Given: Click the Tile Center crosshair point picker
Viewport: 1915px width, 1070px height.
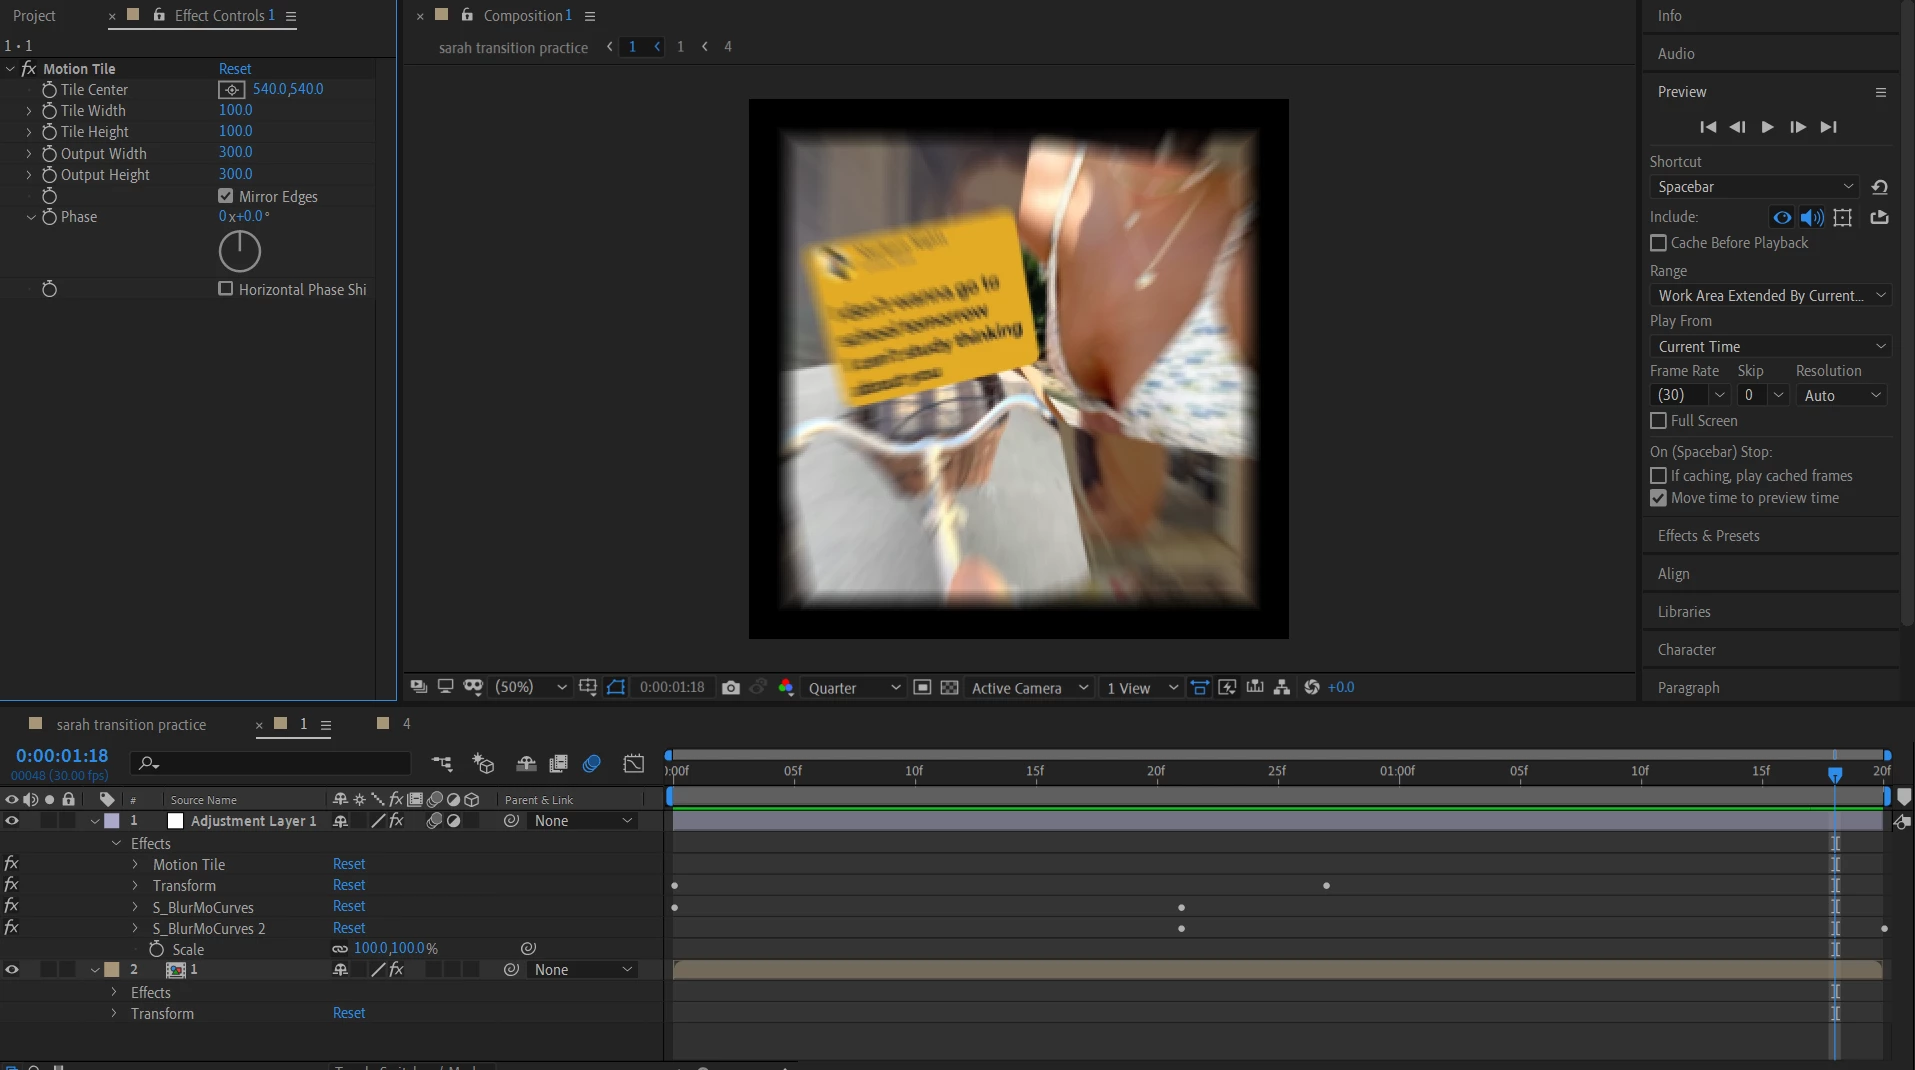Looking at the screenshot, I should pyautogui.click(x=231, y=90).
